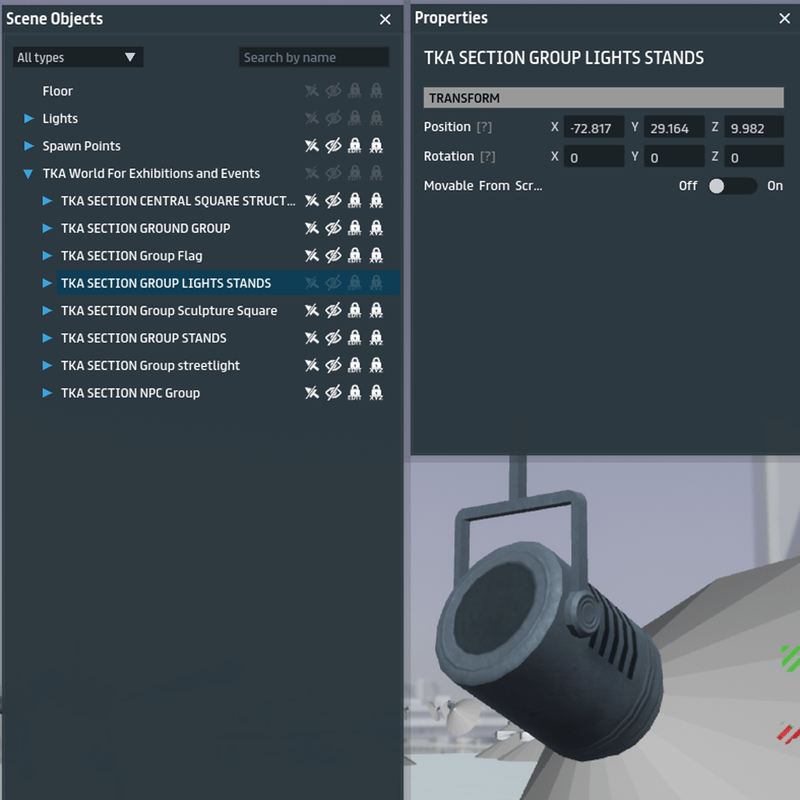Open the All types filter dropdown

coord(77,58)
